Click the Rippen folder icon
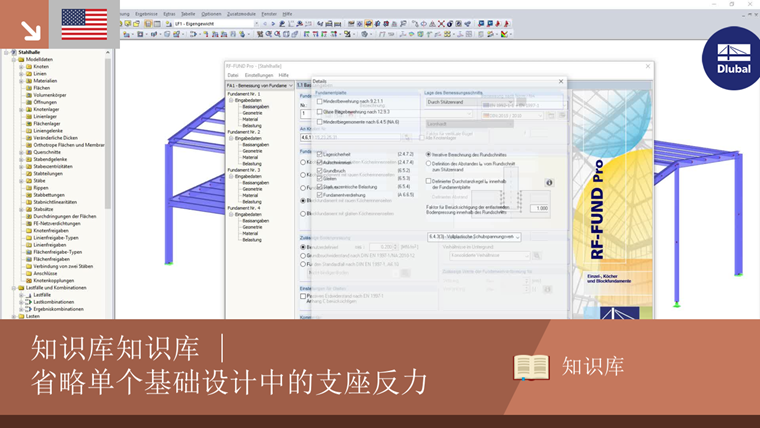The width and height of the screenshot is (760, 428). pyautogui.click(x=29, y=188)
